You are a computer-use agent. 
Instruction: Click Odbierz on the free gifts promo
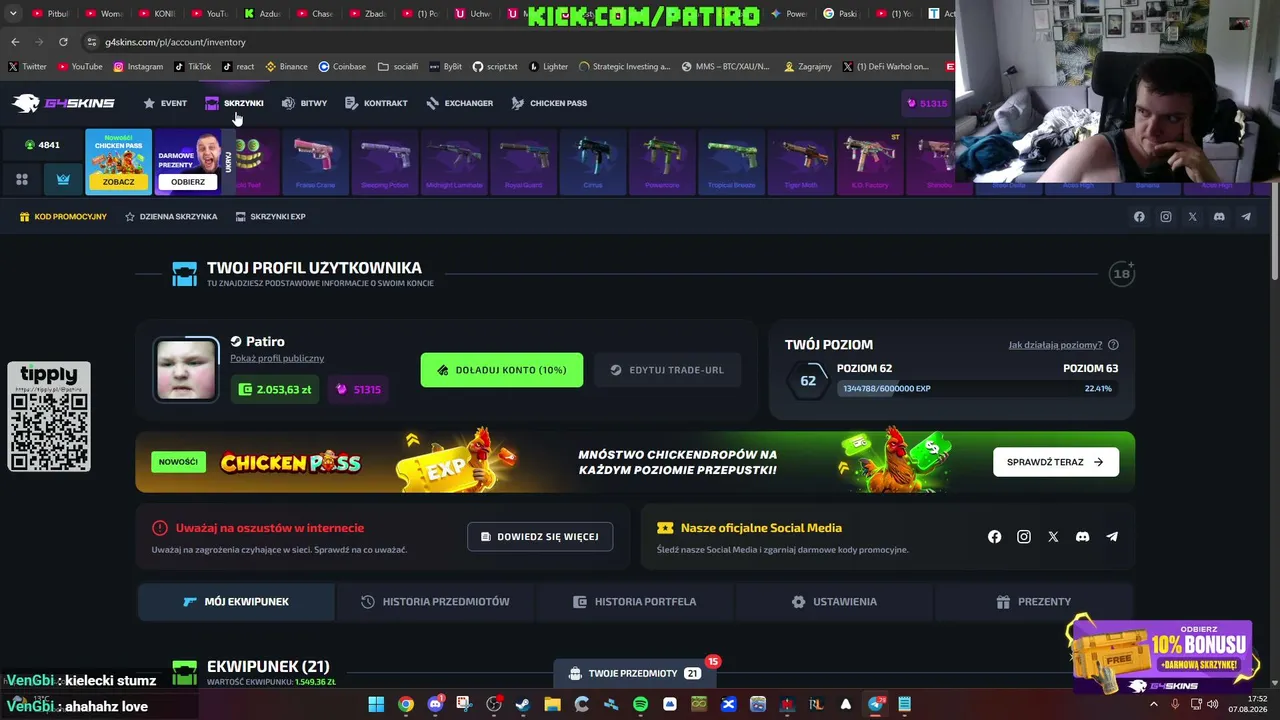coord(188,182)
